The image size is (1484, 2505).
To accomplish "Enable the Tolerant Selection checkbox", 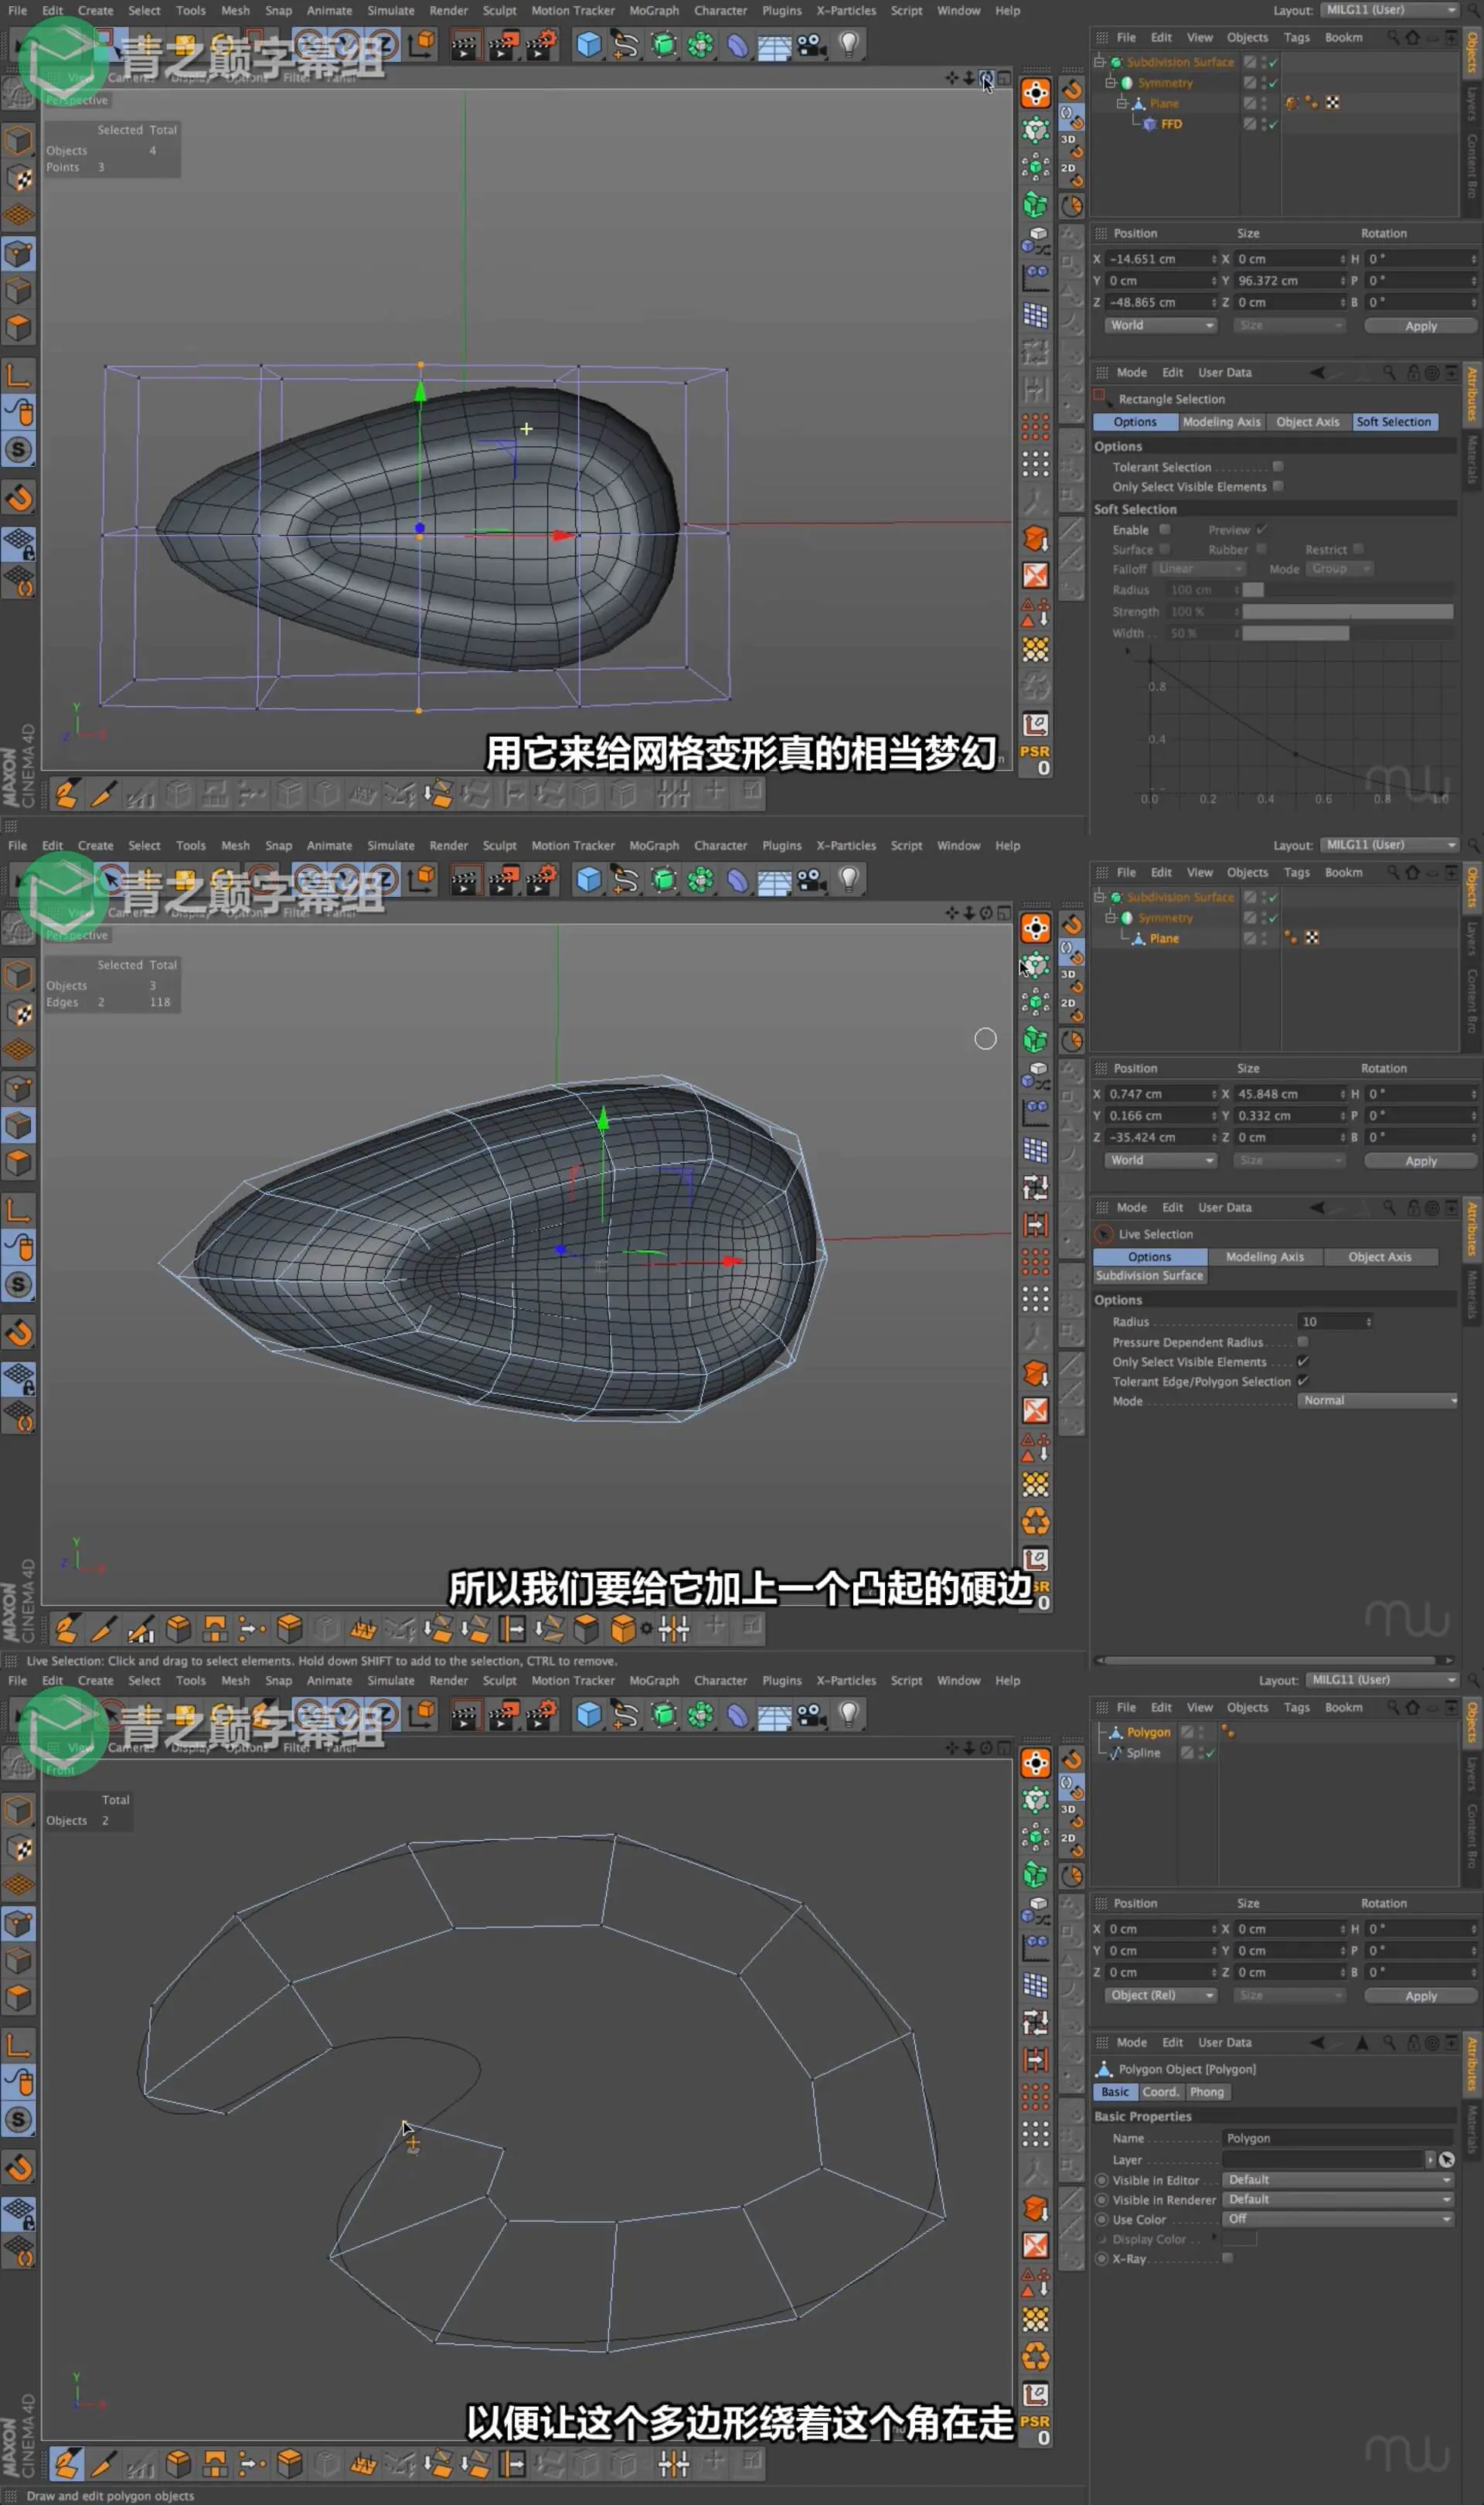I will 1277,467.
